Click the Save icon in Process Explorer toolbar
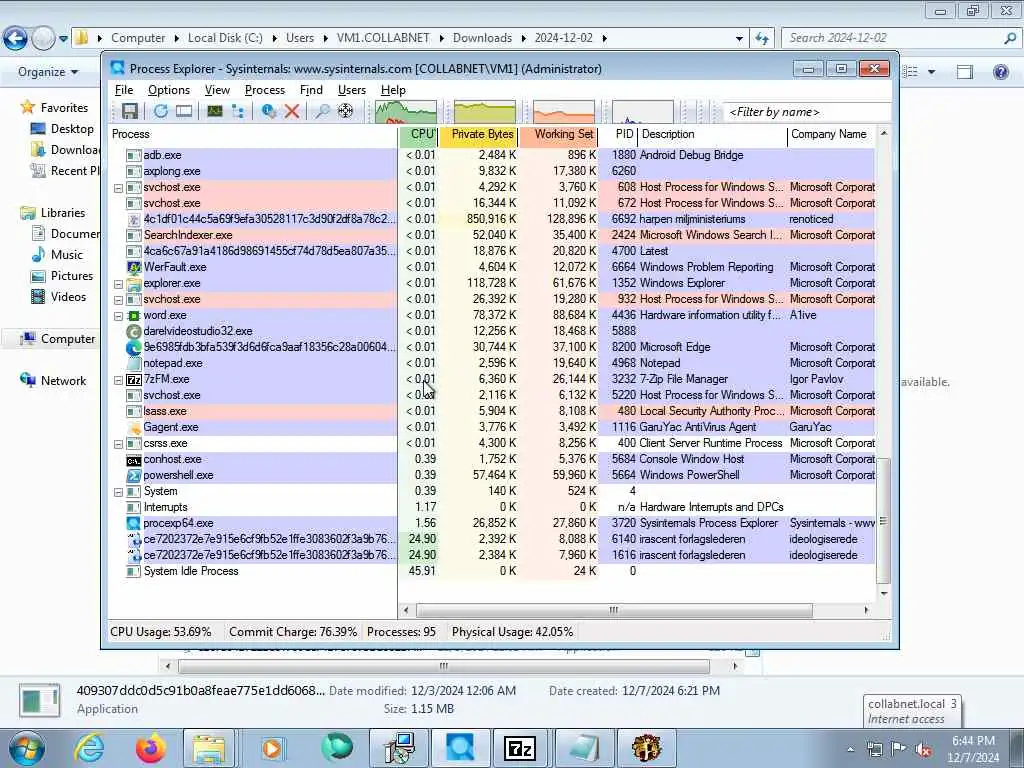The width and height of the screenshot is (1024, 768). [x=130, y=112]
